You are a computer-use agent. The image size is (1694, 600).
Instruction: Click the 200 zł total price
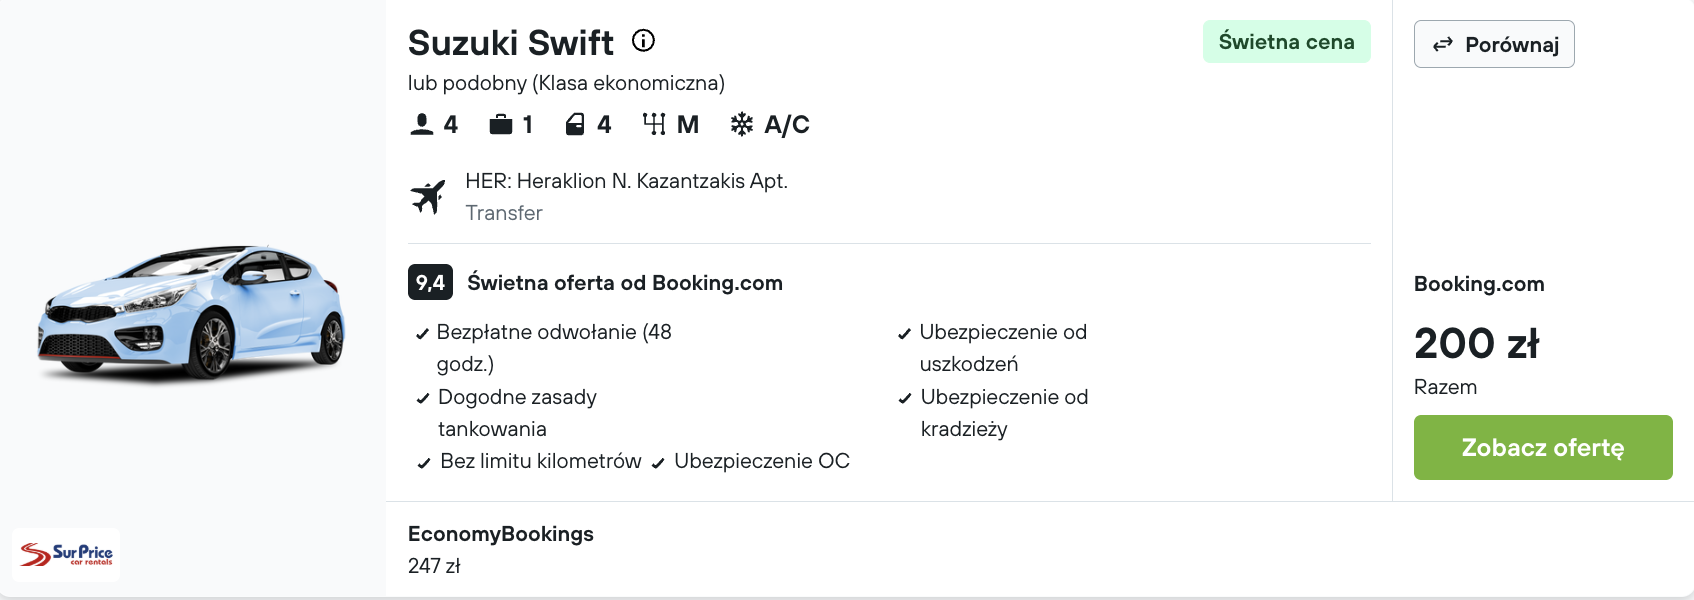pos(1477,343)
